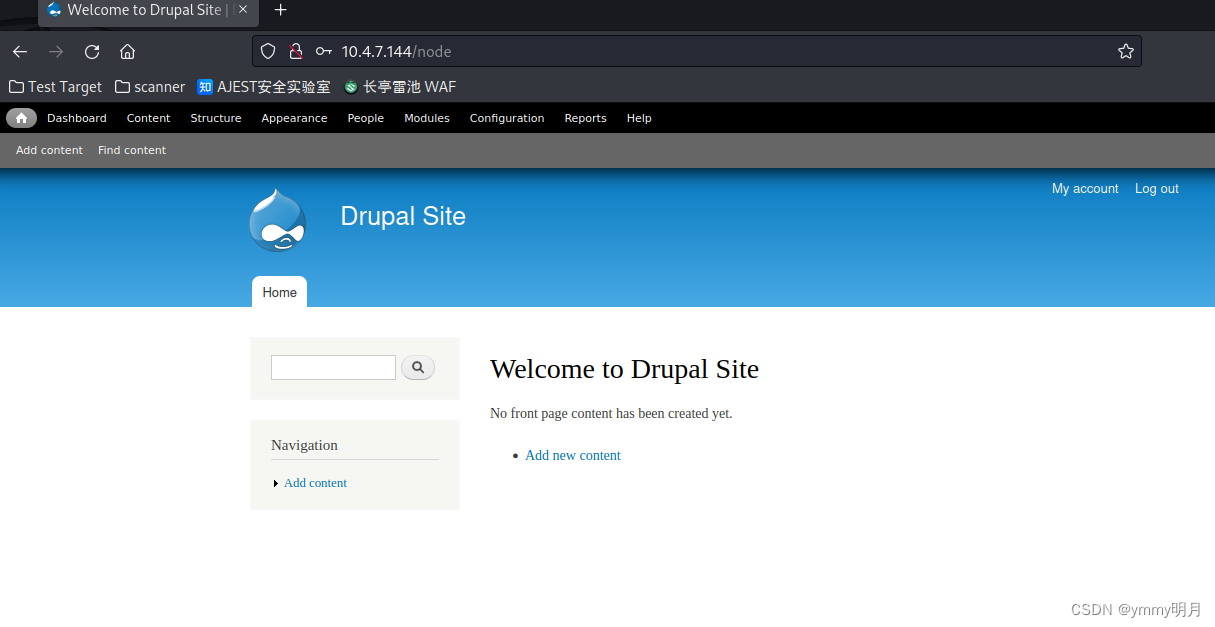Open the People admin menu
This screenshot has width=1215, height=627.
[x=366, y=118]
